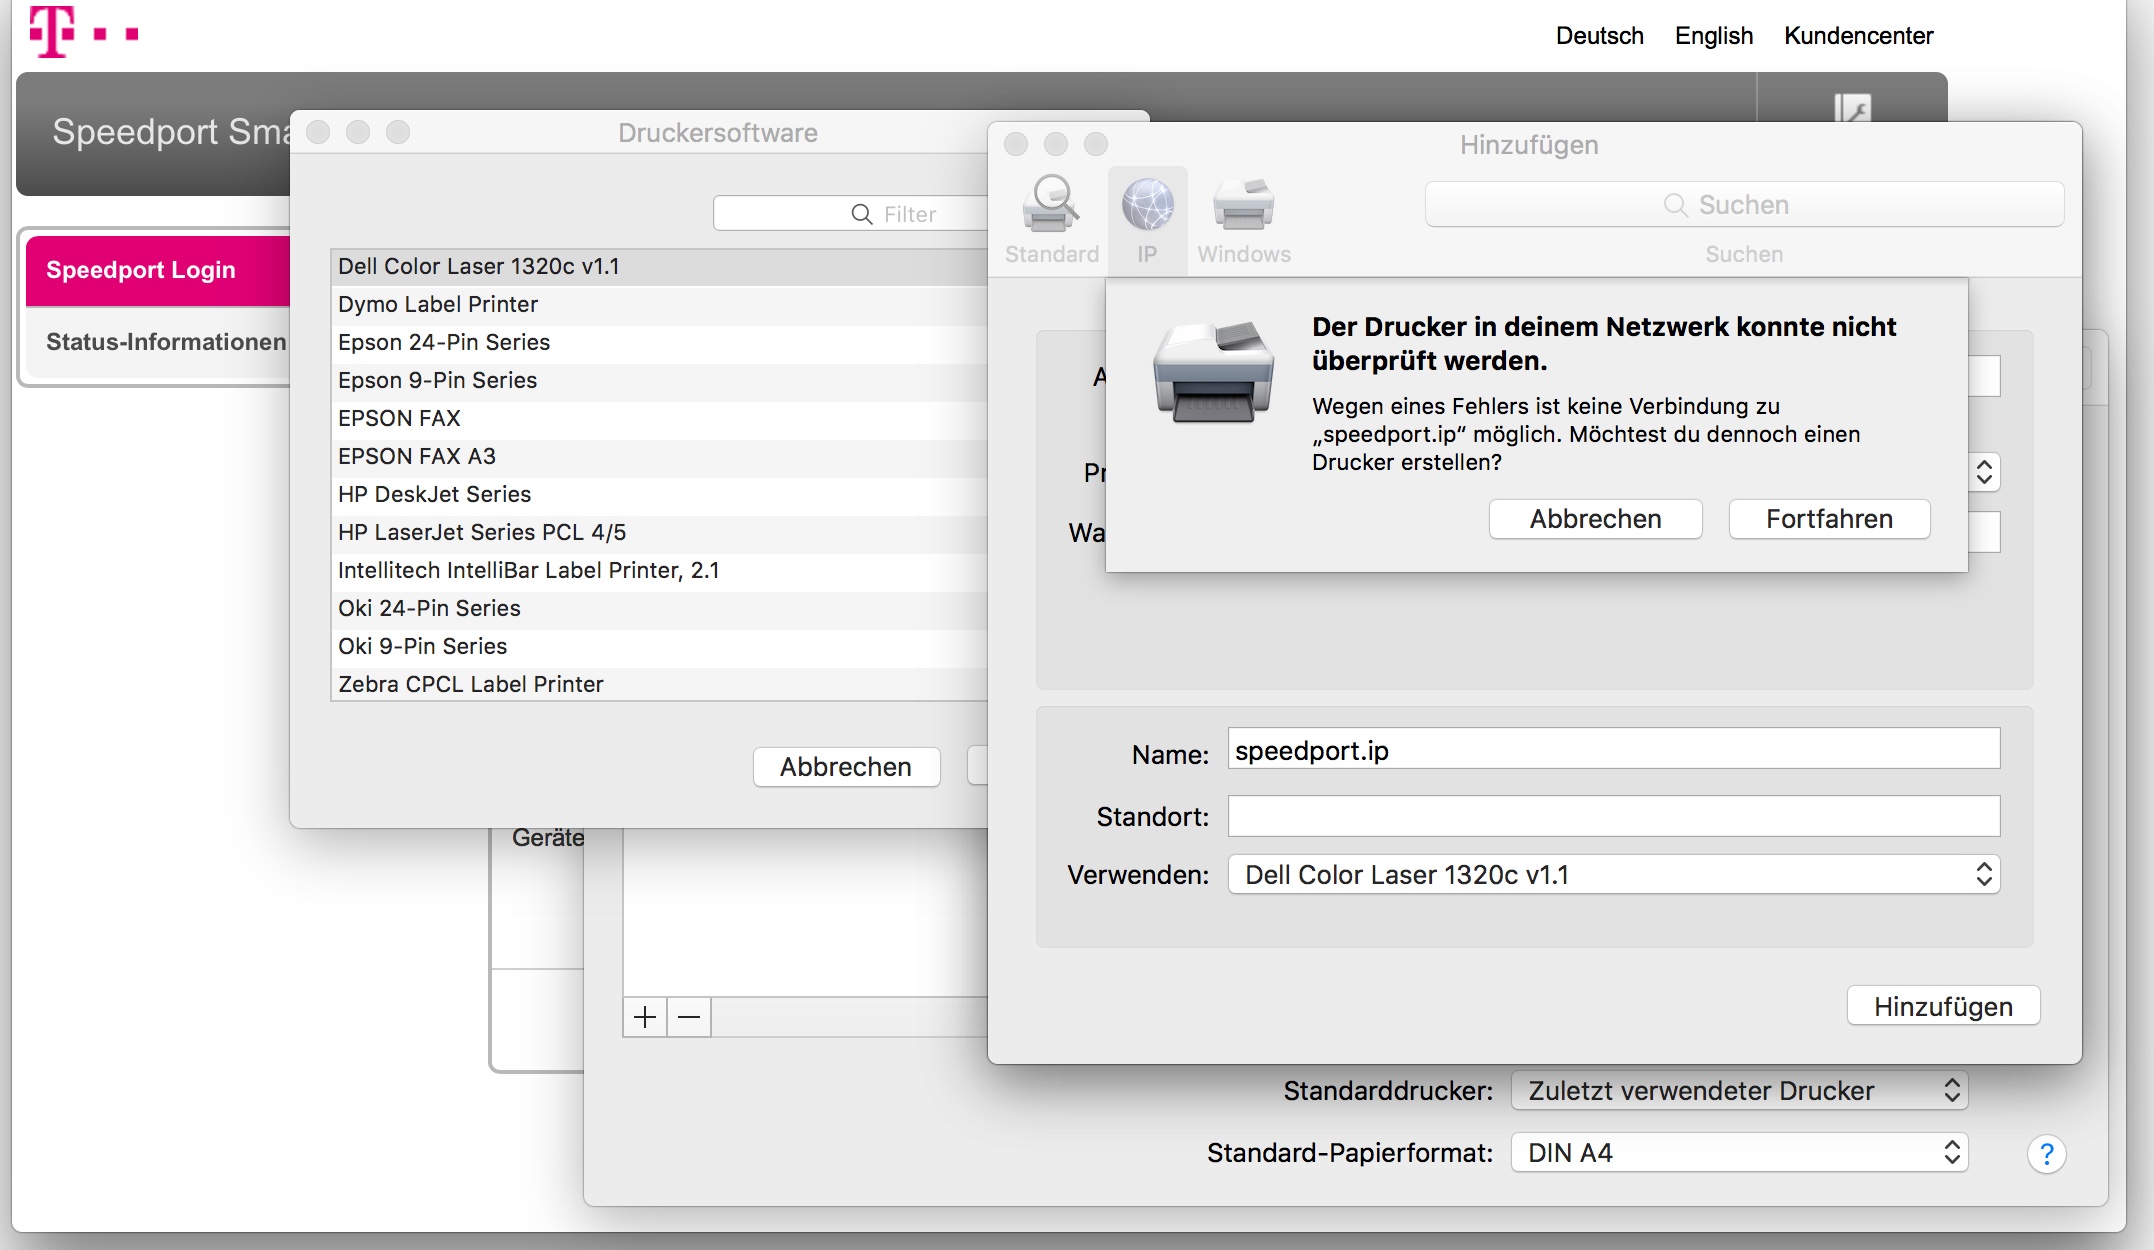
Task: Select Intellitech IntelliBar Label Printer, 2.1
Action: pyautogui.click(x=659, y=571)
